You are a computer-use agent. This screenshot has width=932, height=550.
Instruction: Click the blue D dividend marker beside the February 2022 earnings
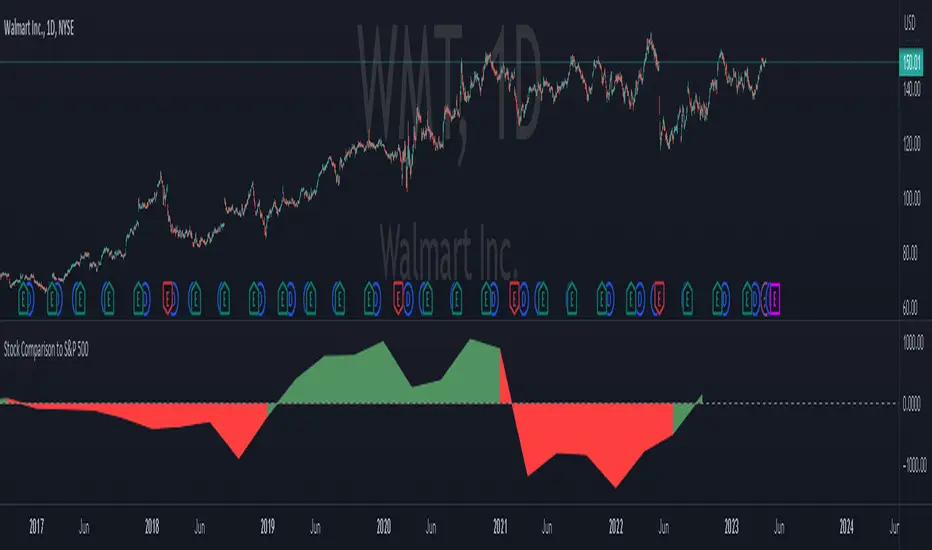[x=641, y=298]
